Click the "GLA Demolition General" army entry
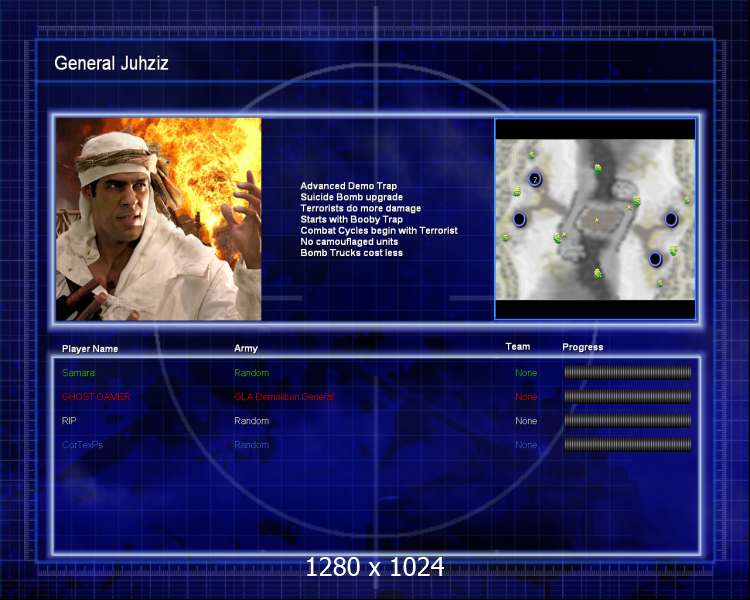The image size is (750, 600). pyautogui.click(x=284, y=397)
